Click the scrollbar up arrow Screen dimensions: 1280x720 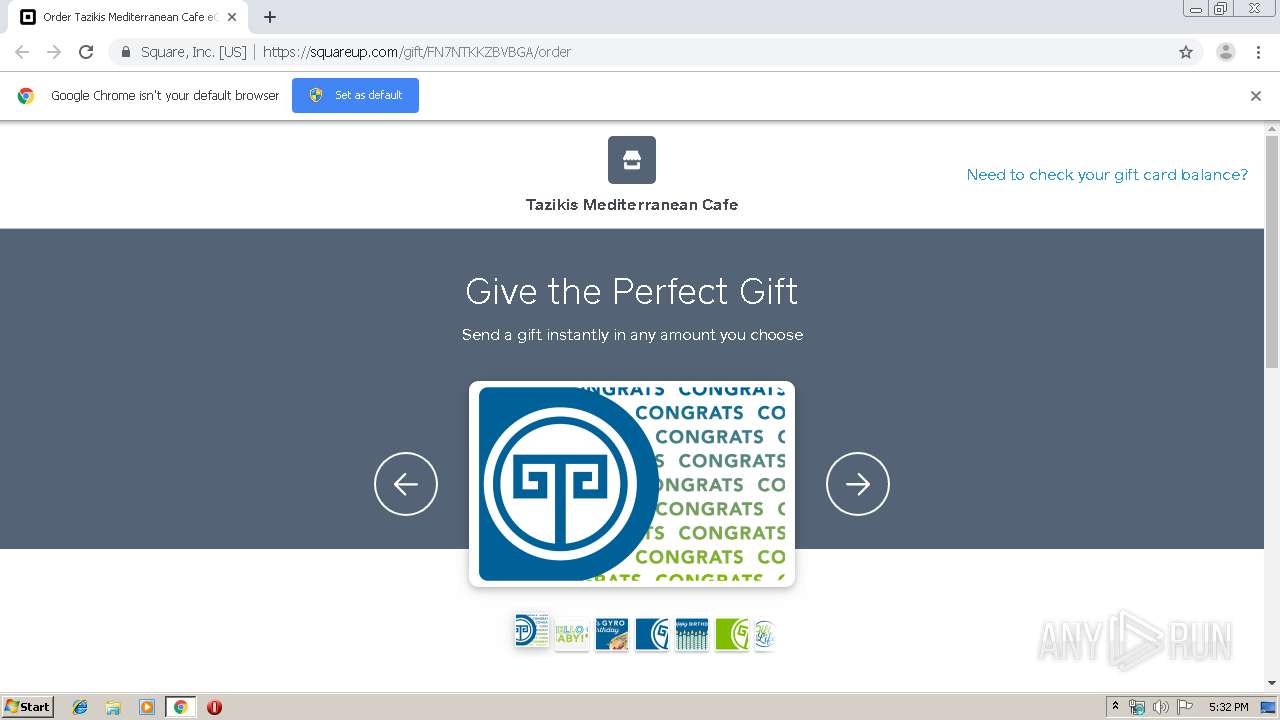[x=1272, y=129]
